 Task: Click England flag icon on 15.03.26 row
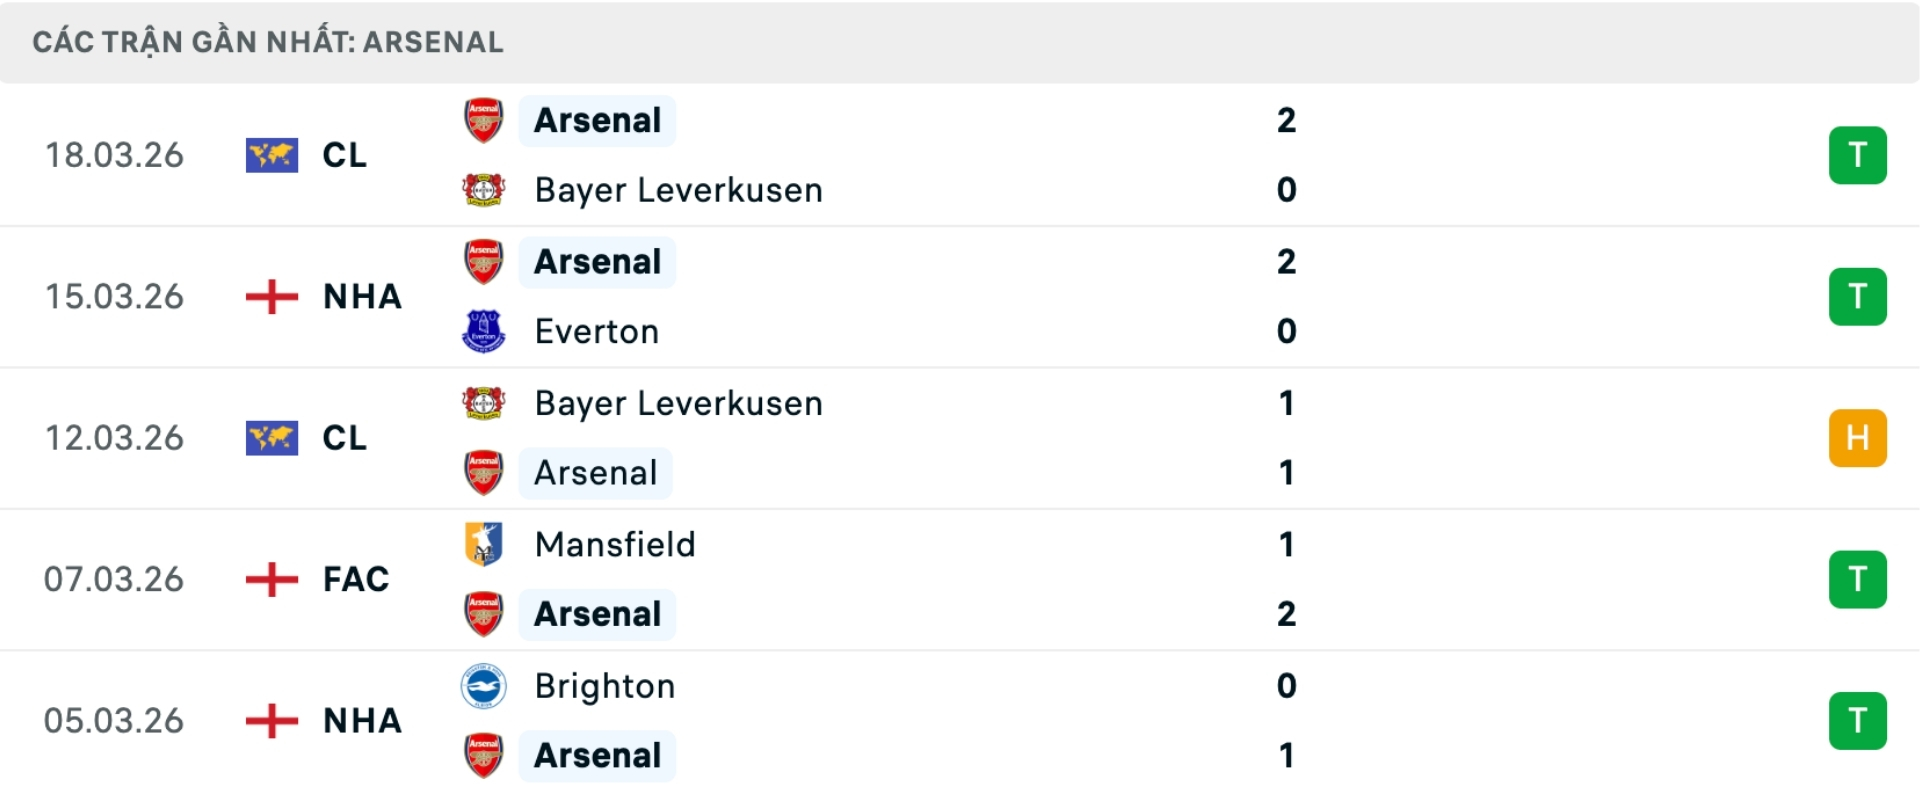(272, 297)
